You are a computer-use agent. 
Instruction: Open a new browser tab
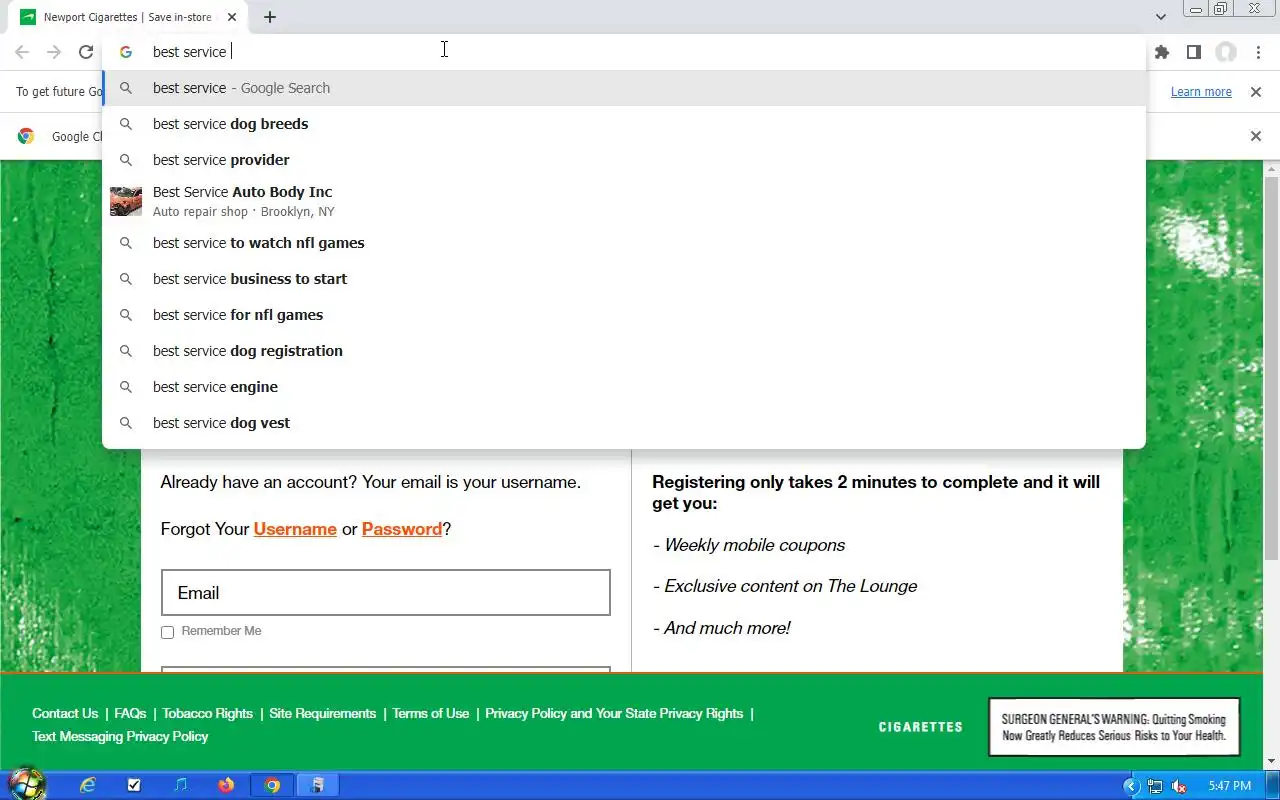[x=270, y=17]
